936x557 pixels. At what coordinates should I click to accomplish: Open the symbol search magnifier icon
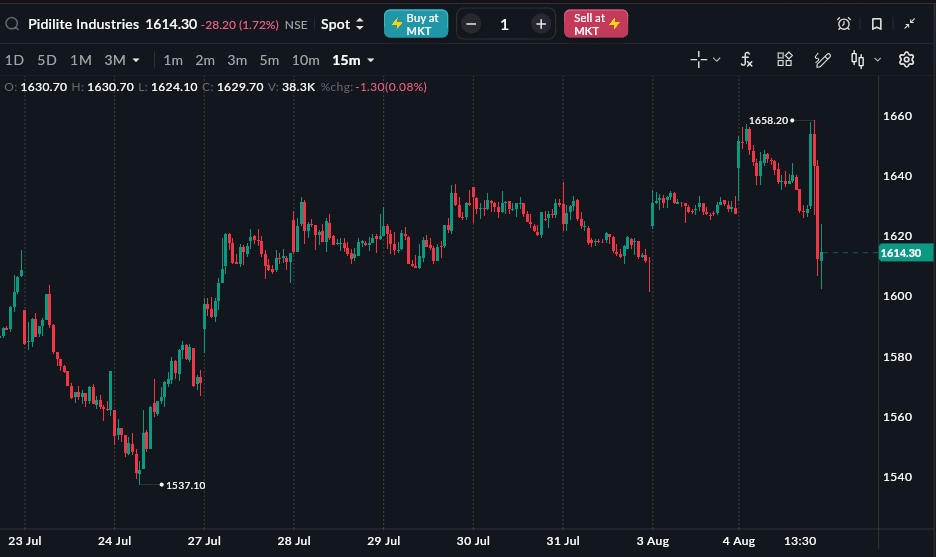point(12,24)
